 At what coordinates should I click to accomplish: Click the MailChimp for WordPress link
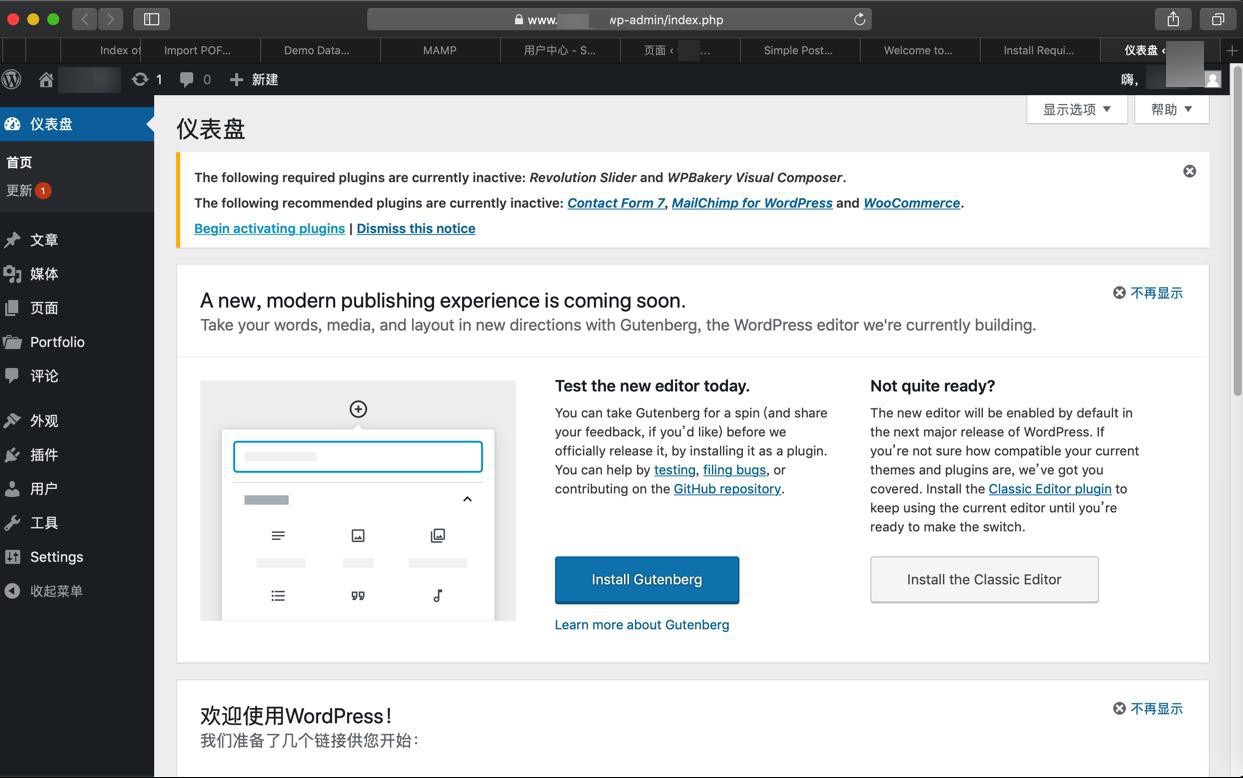point(752,203)
